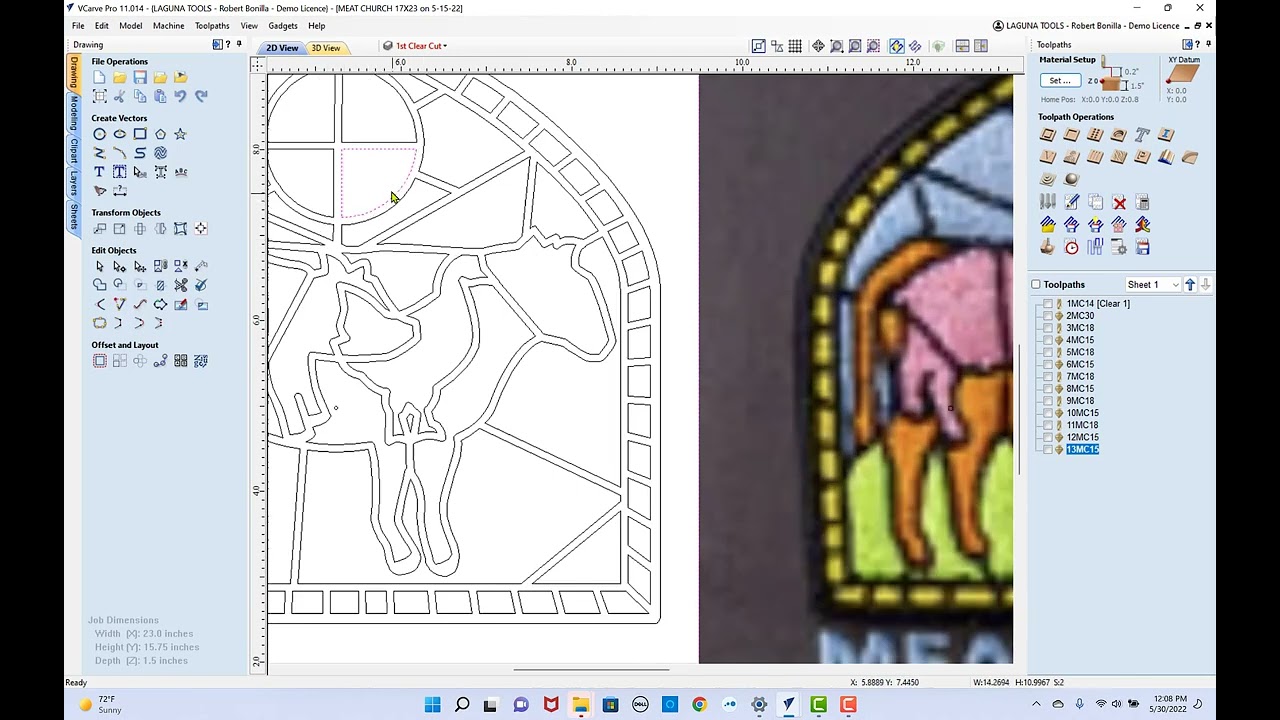Open the Gadgets menu
Image resolution: width=1280 pixels, height=720 pixels.
[x=283, y=26]
